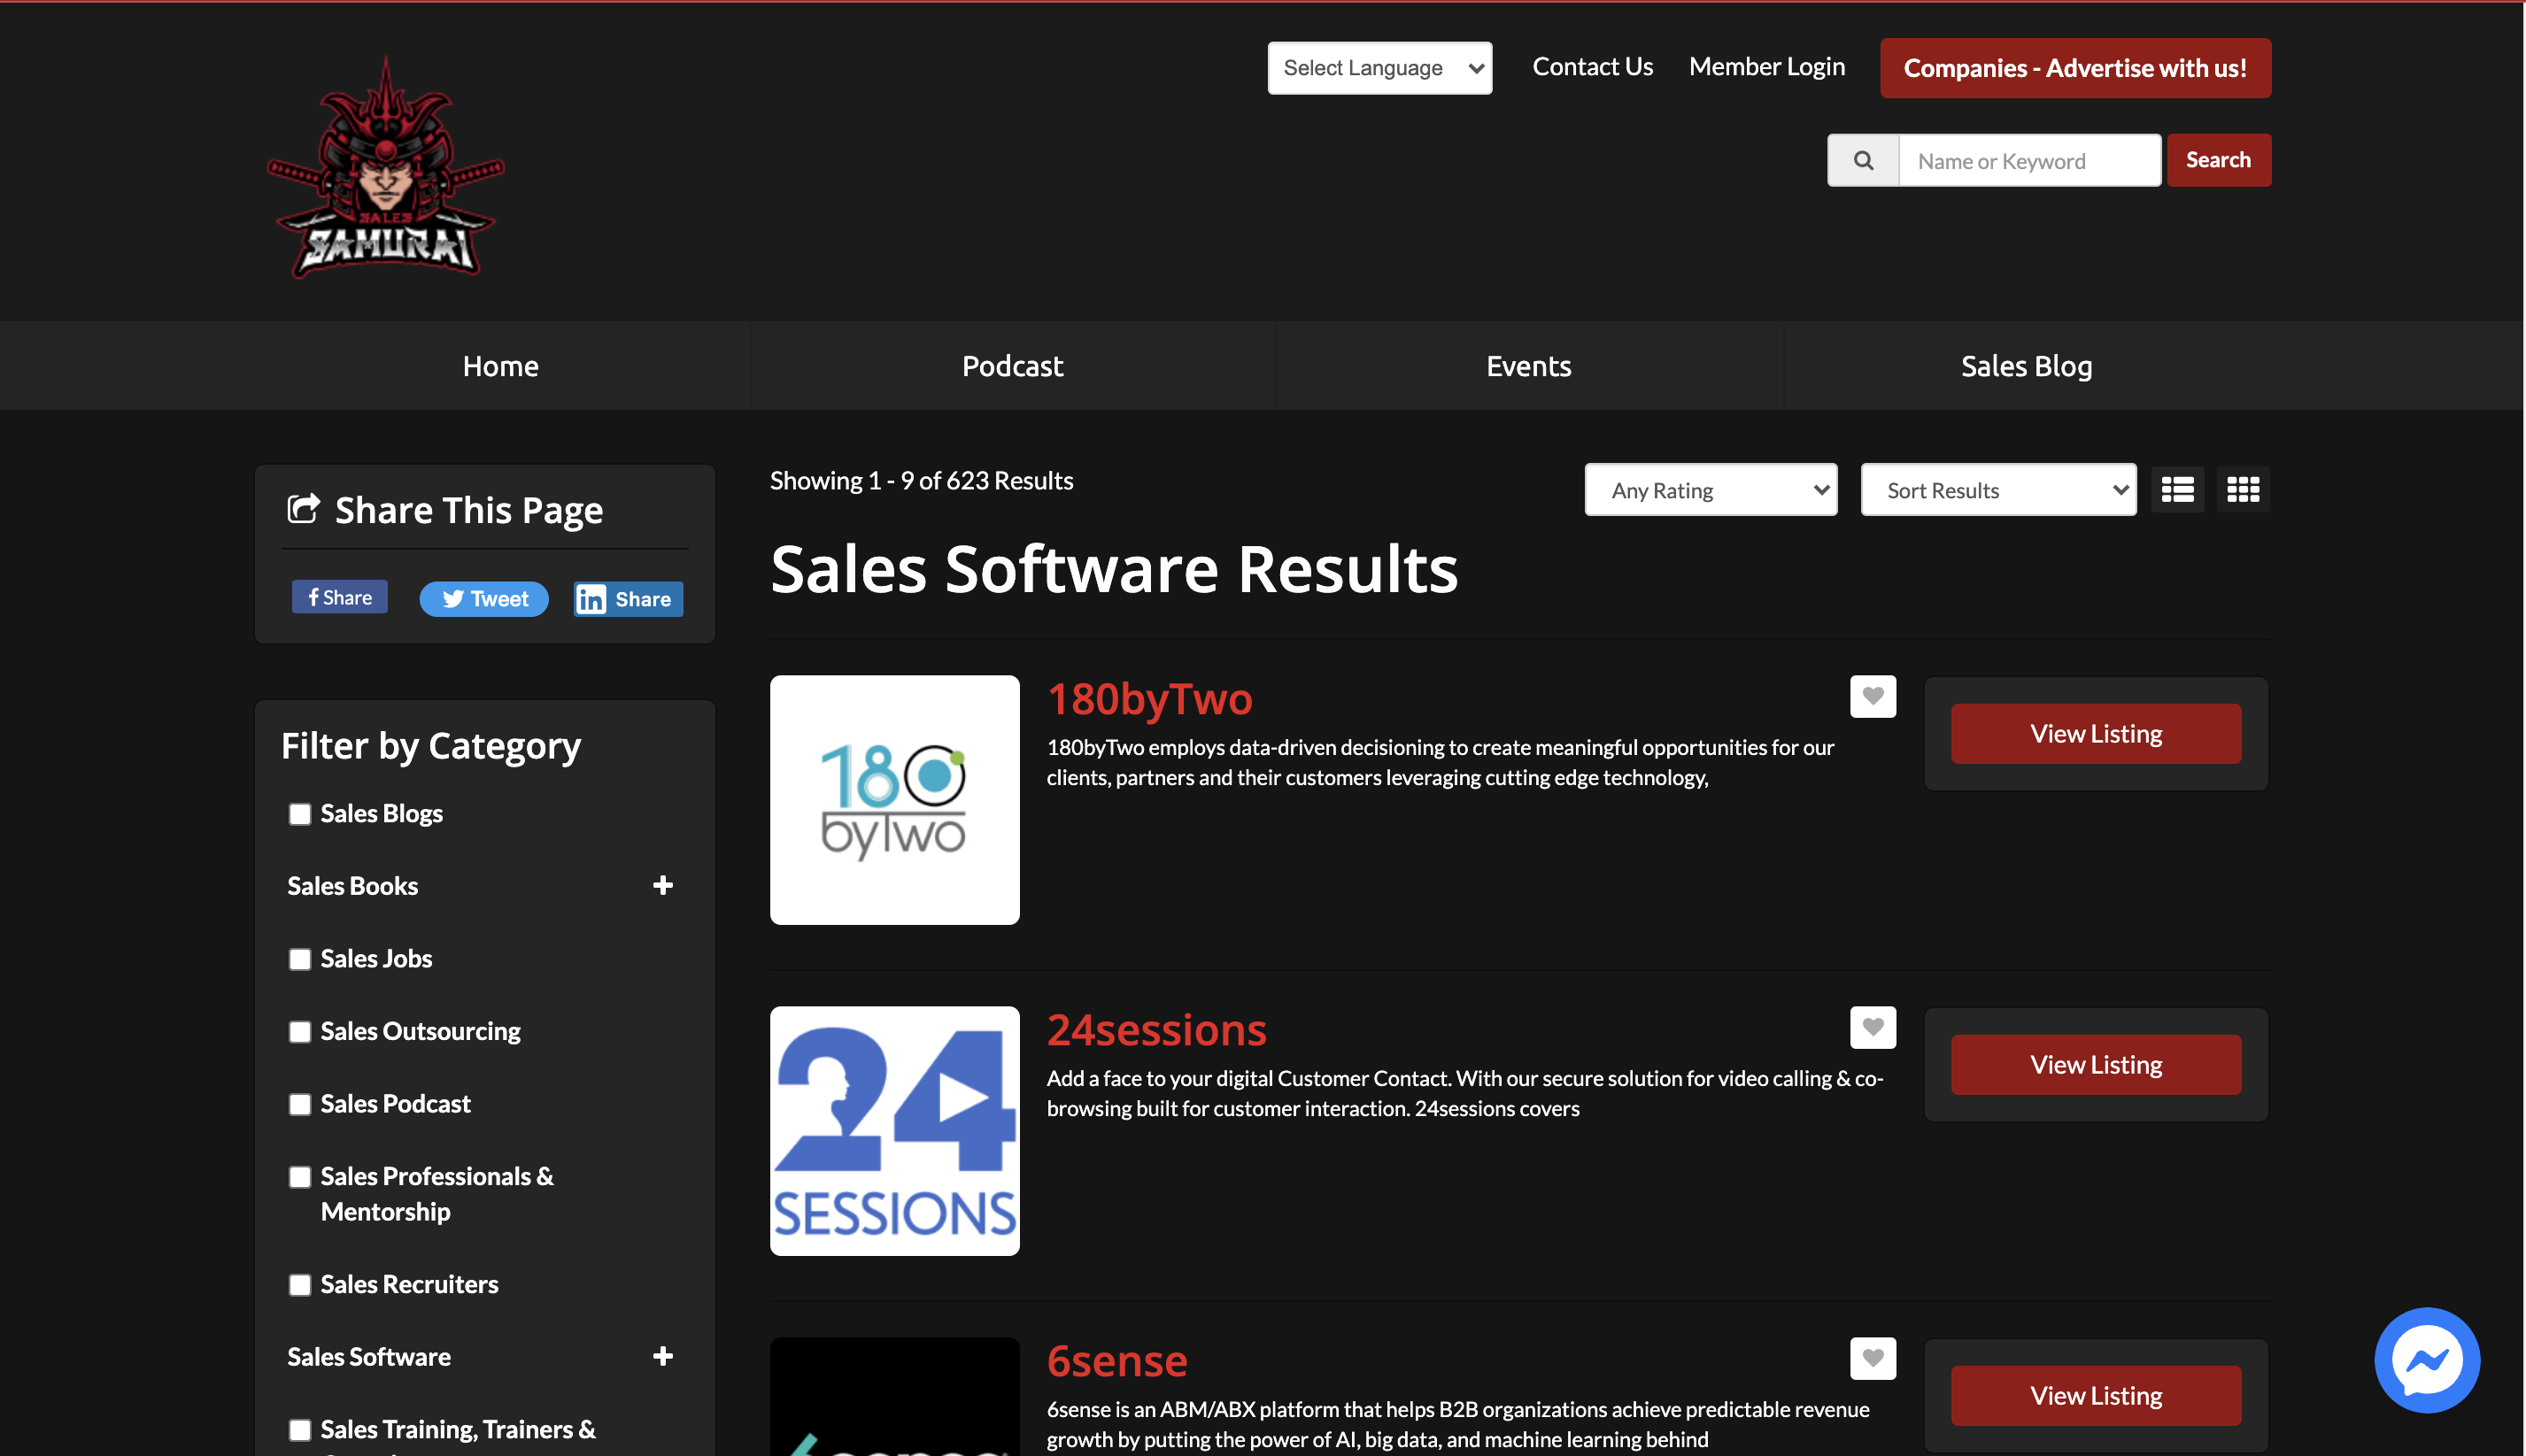Click the Name or Keyword search field
Screen dimensions: 2526x1456
point(2029,160)
